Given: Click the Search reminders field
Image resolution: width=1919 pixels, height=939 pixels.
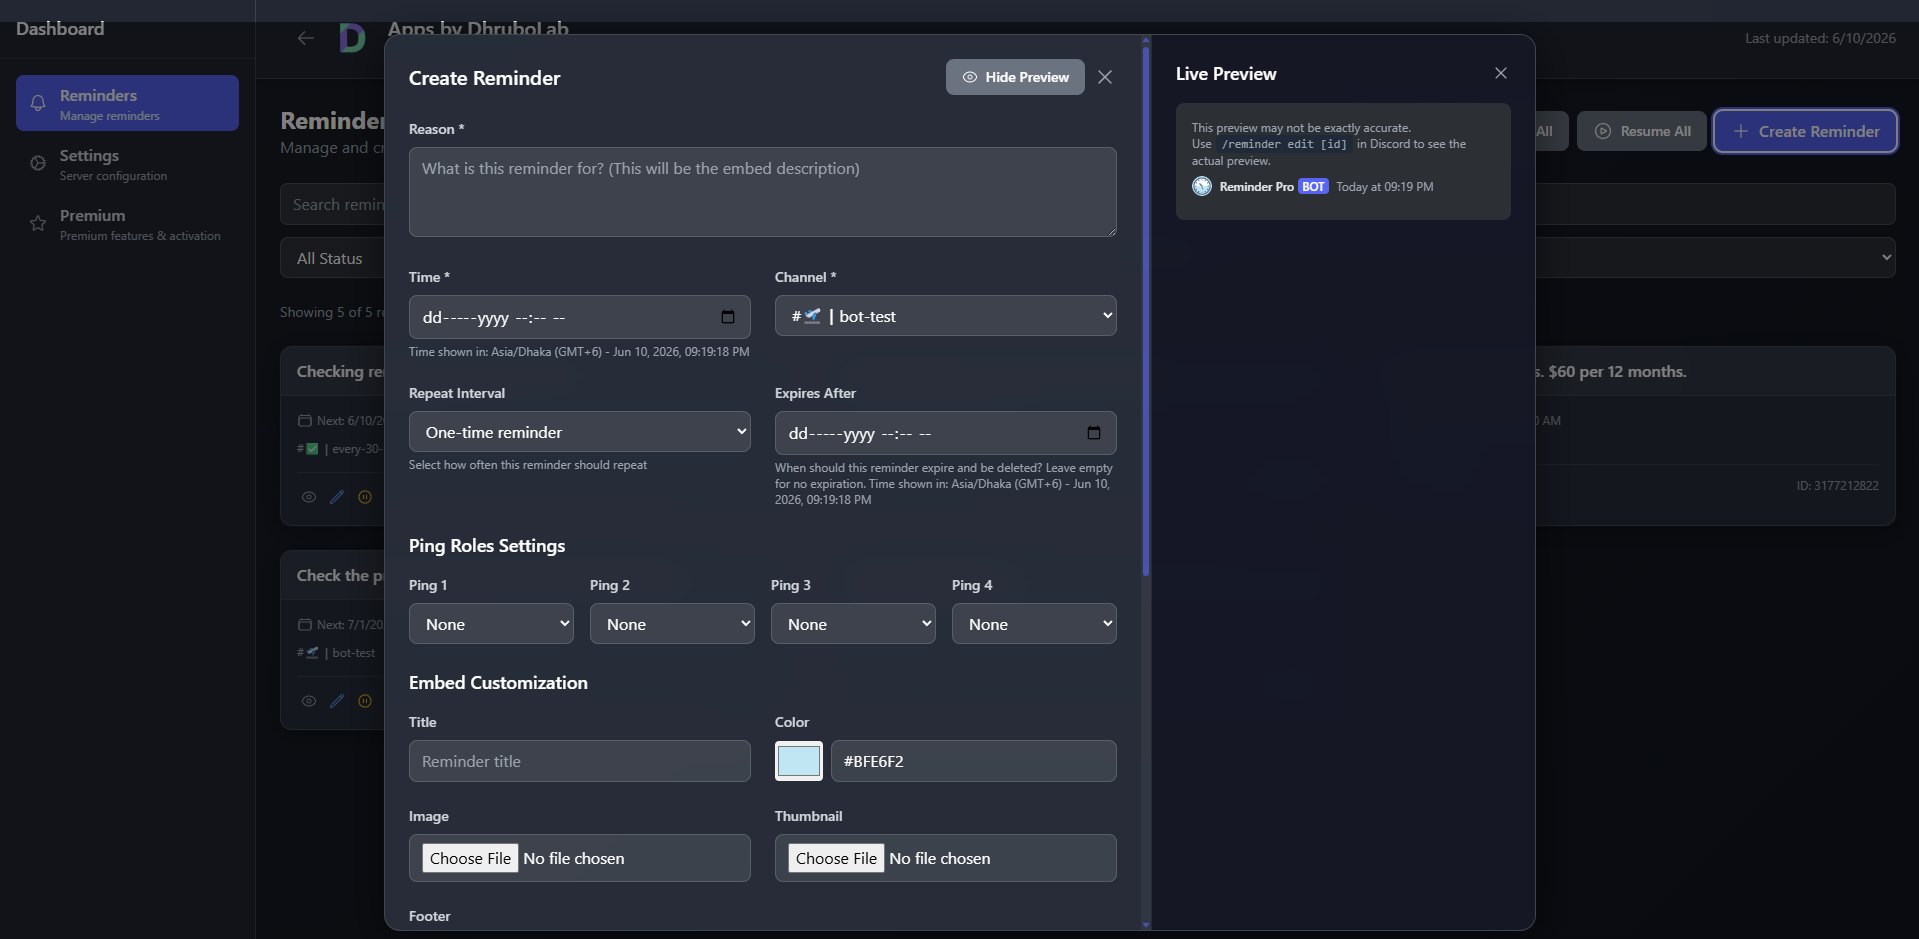Looking at the screenshot, I should coord(332,204).
